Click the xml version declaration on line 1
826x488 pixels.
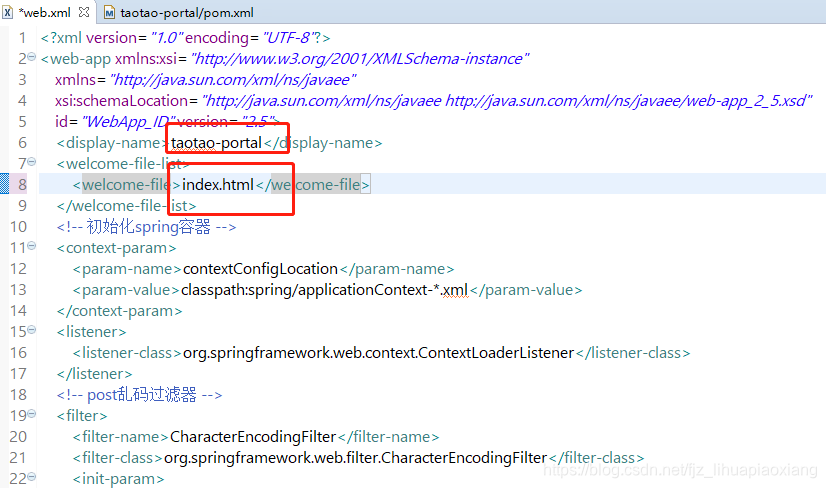point(185,38)
